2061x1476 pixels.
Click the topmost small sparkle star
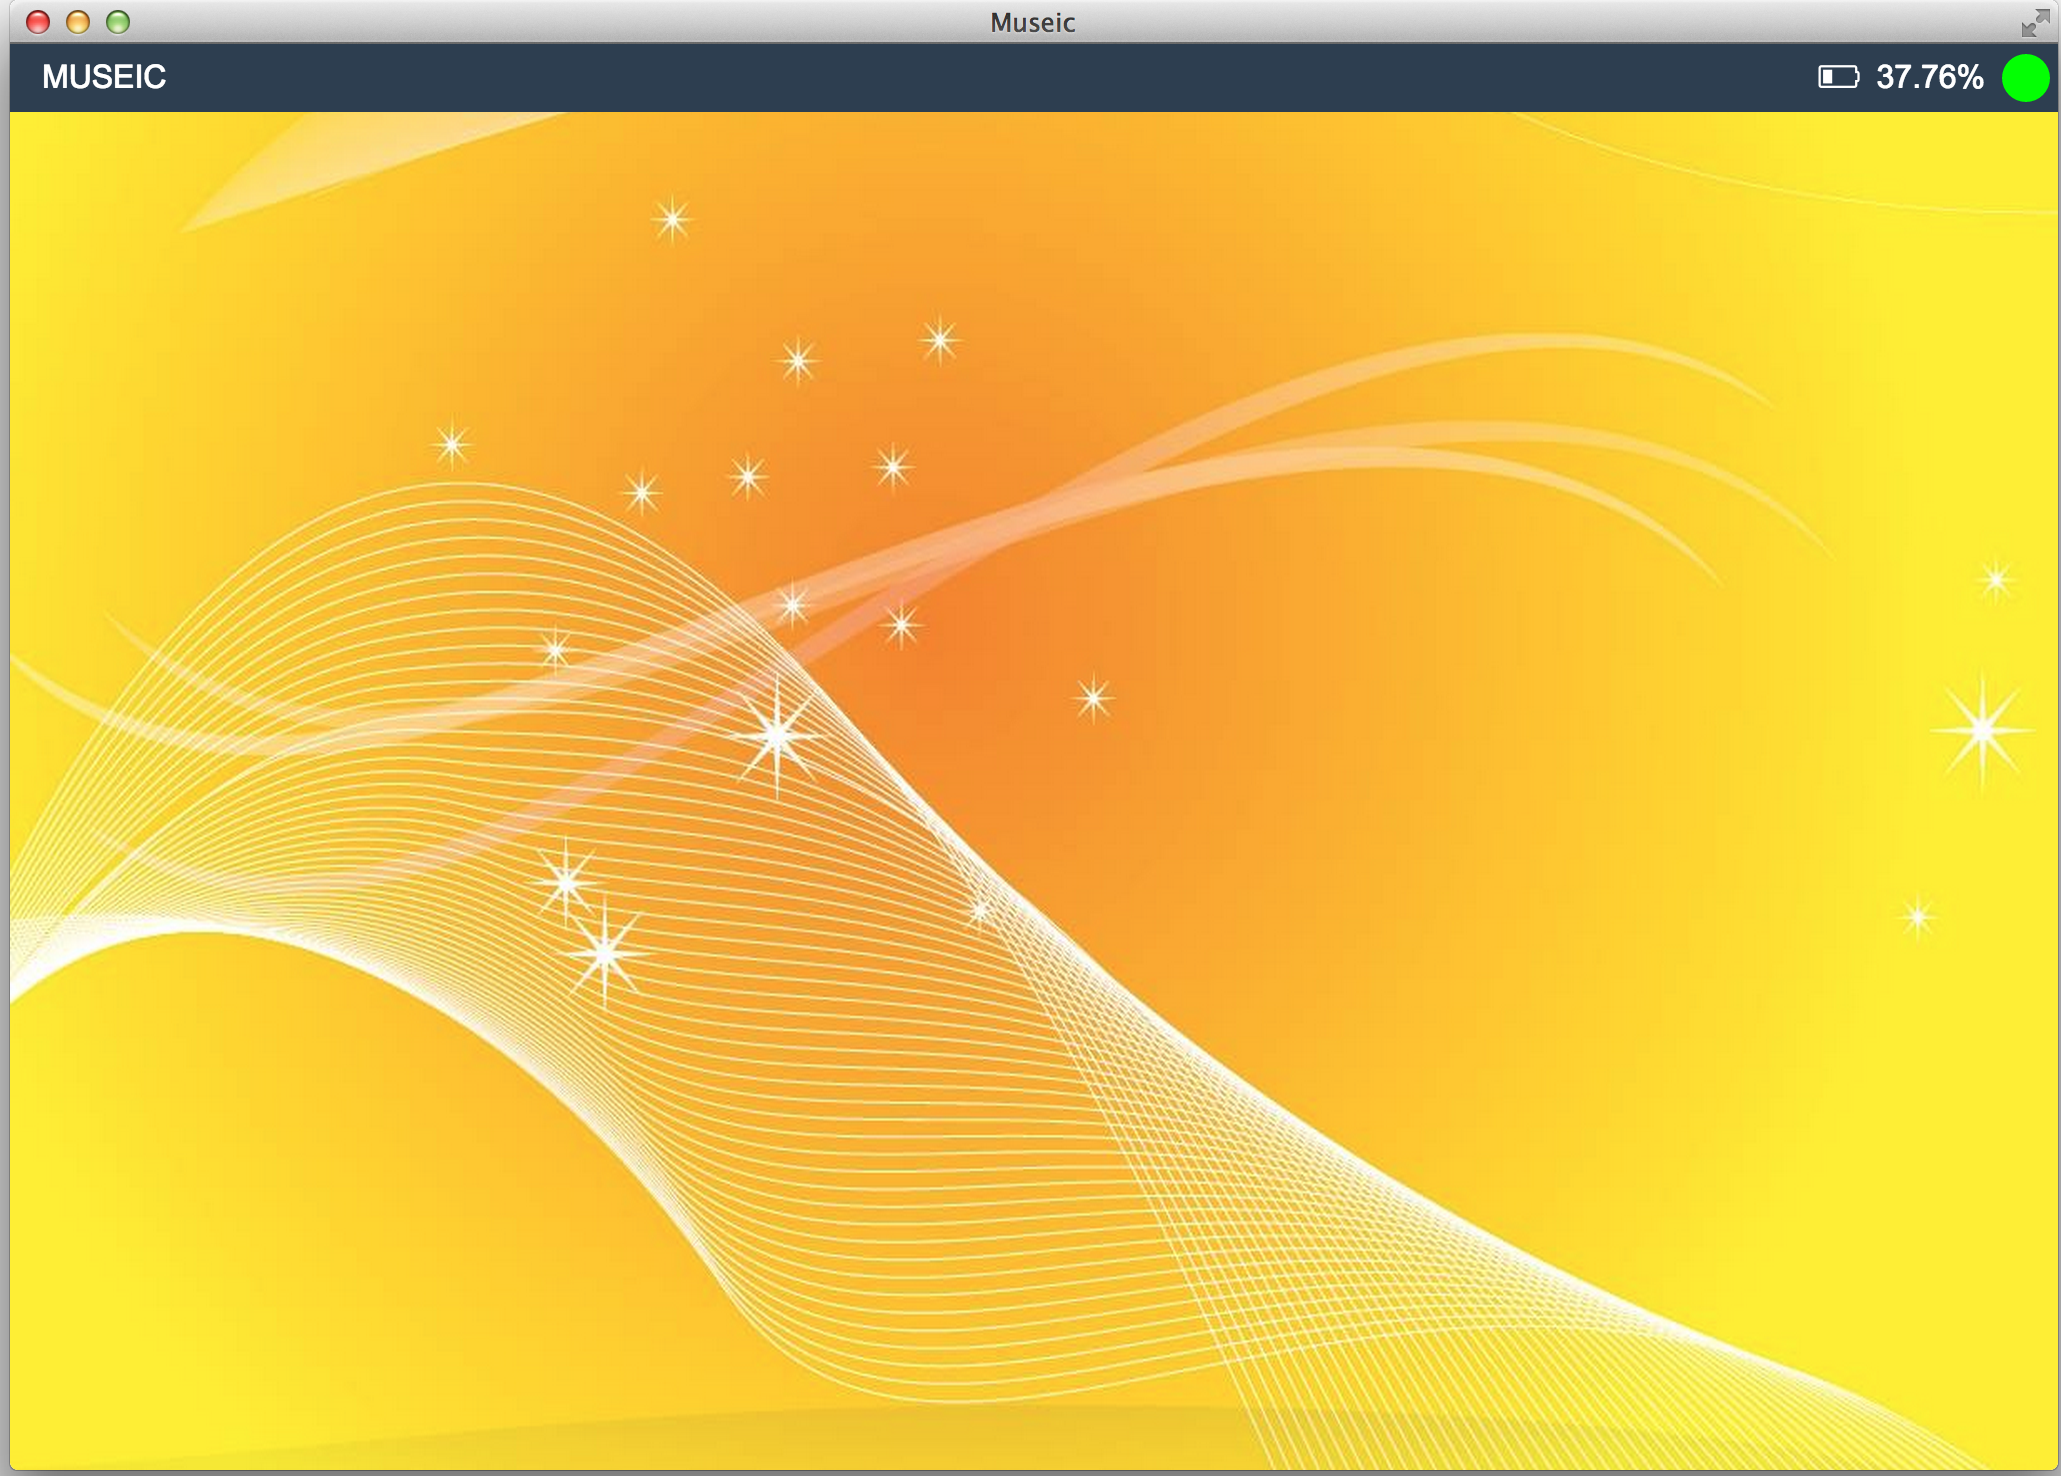point(672,219)
